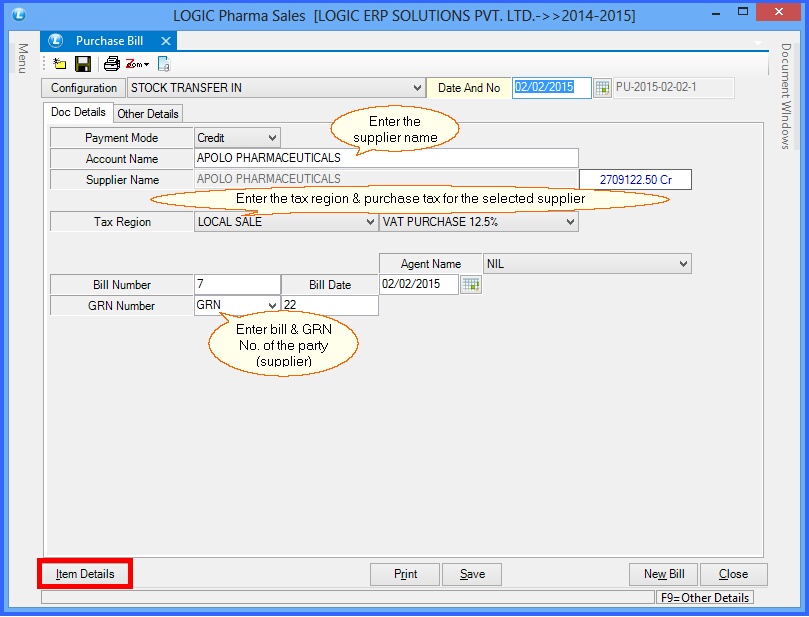The width and height of the screenshot is (809, 617).
Task: Open the Bill Date calendar picker
Action: pyautogui.click(x=470, y=285)
